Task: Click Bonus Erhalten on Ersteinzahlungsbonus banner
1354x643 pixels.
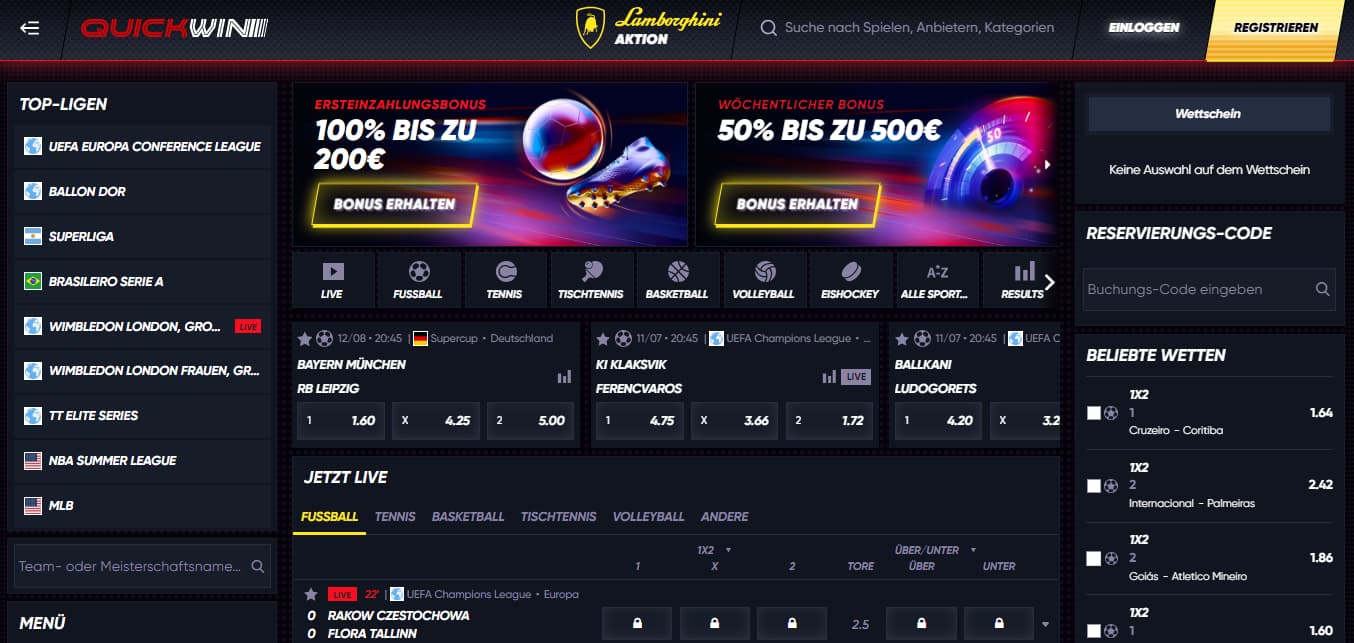Action: pyautogui.click(x=394, y=204)
